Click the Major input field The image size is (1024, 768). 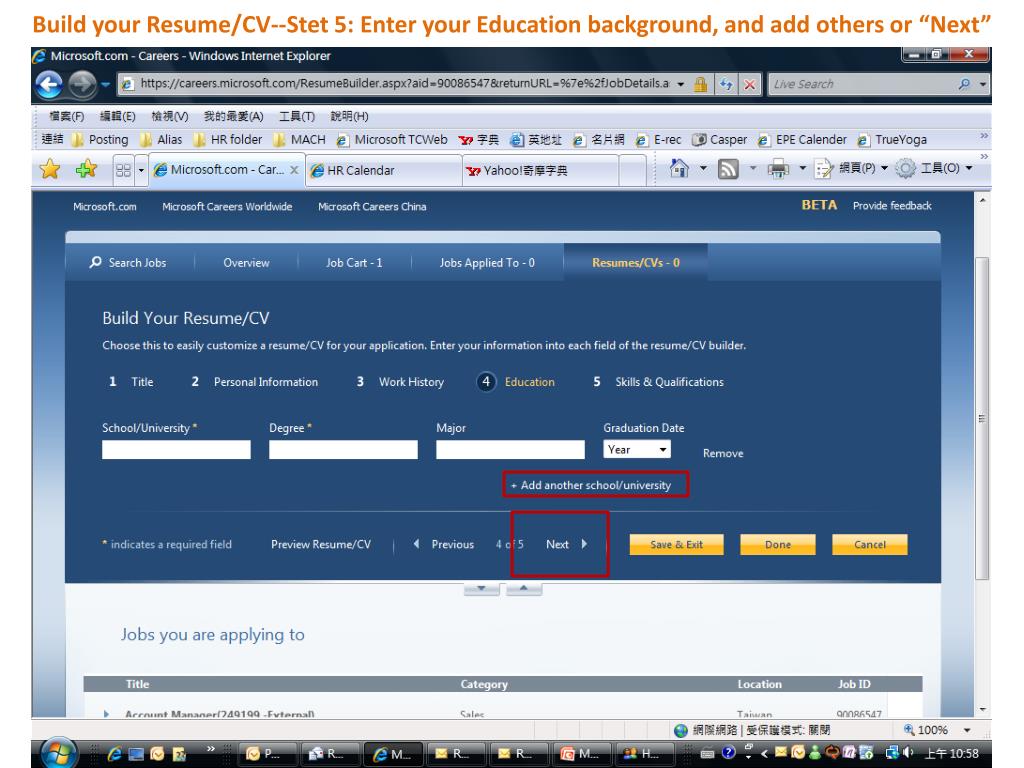511,449
